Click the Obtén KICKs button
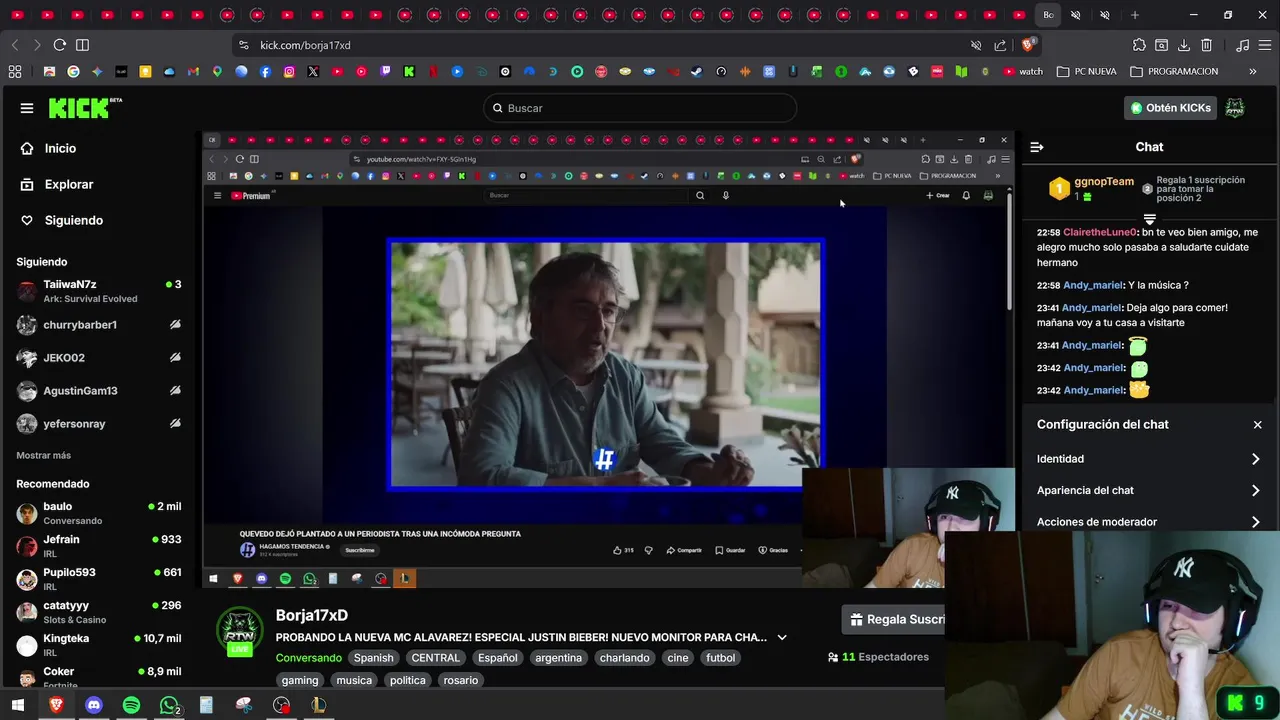The height and width of the screenshot is (720, 1280). [x=1170, y=108]
